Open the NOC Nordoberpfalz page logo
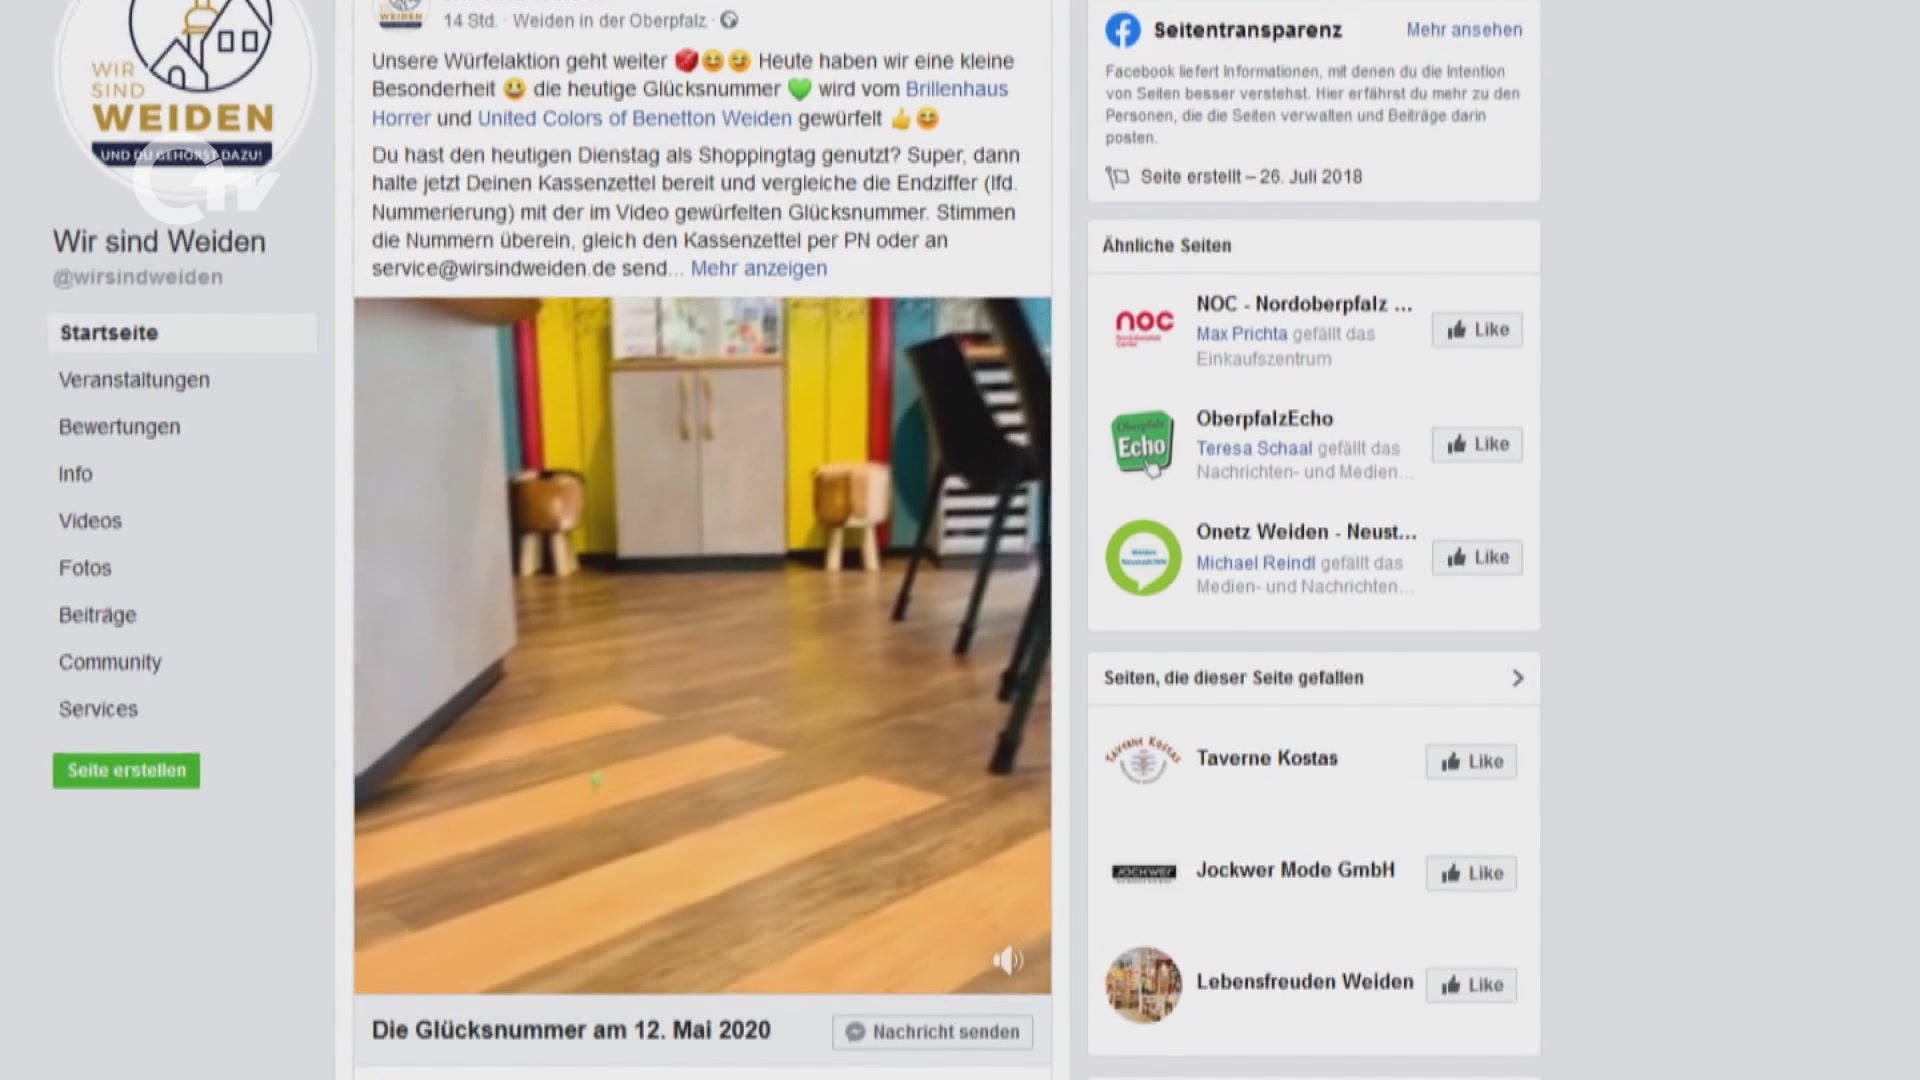The image size is (1920, 1080). (x=1143, y=329)
